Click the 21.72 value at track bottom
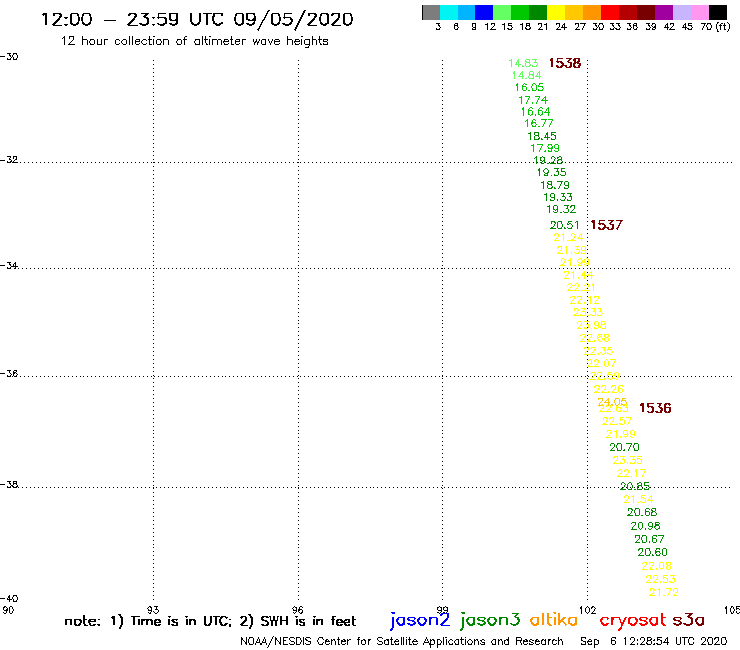 tap(664, 592)
